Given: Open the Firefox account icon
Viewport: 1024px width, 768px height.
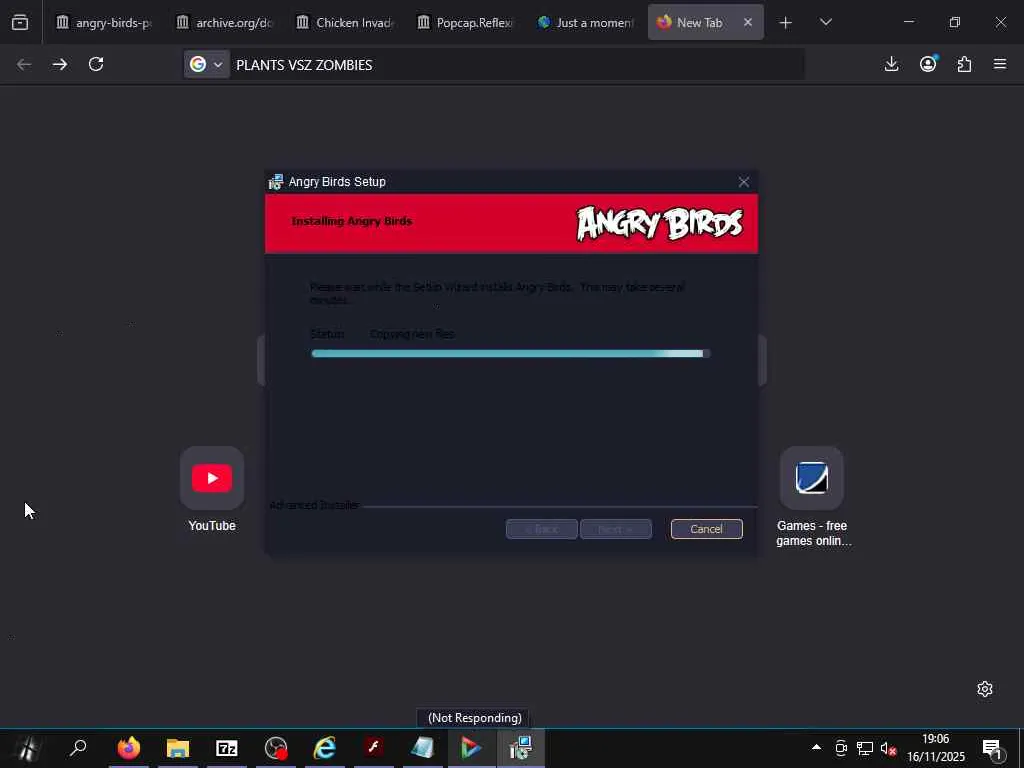Looking at the screenshot, I should pyautogui.click(x=928, y=64).
